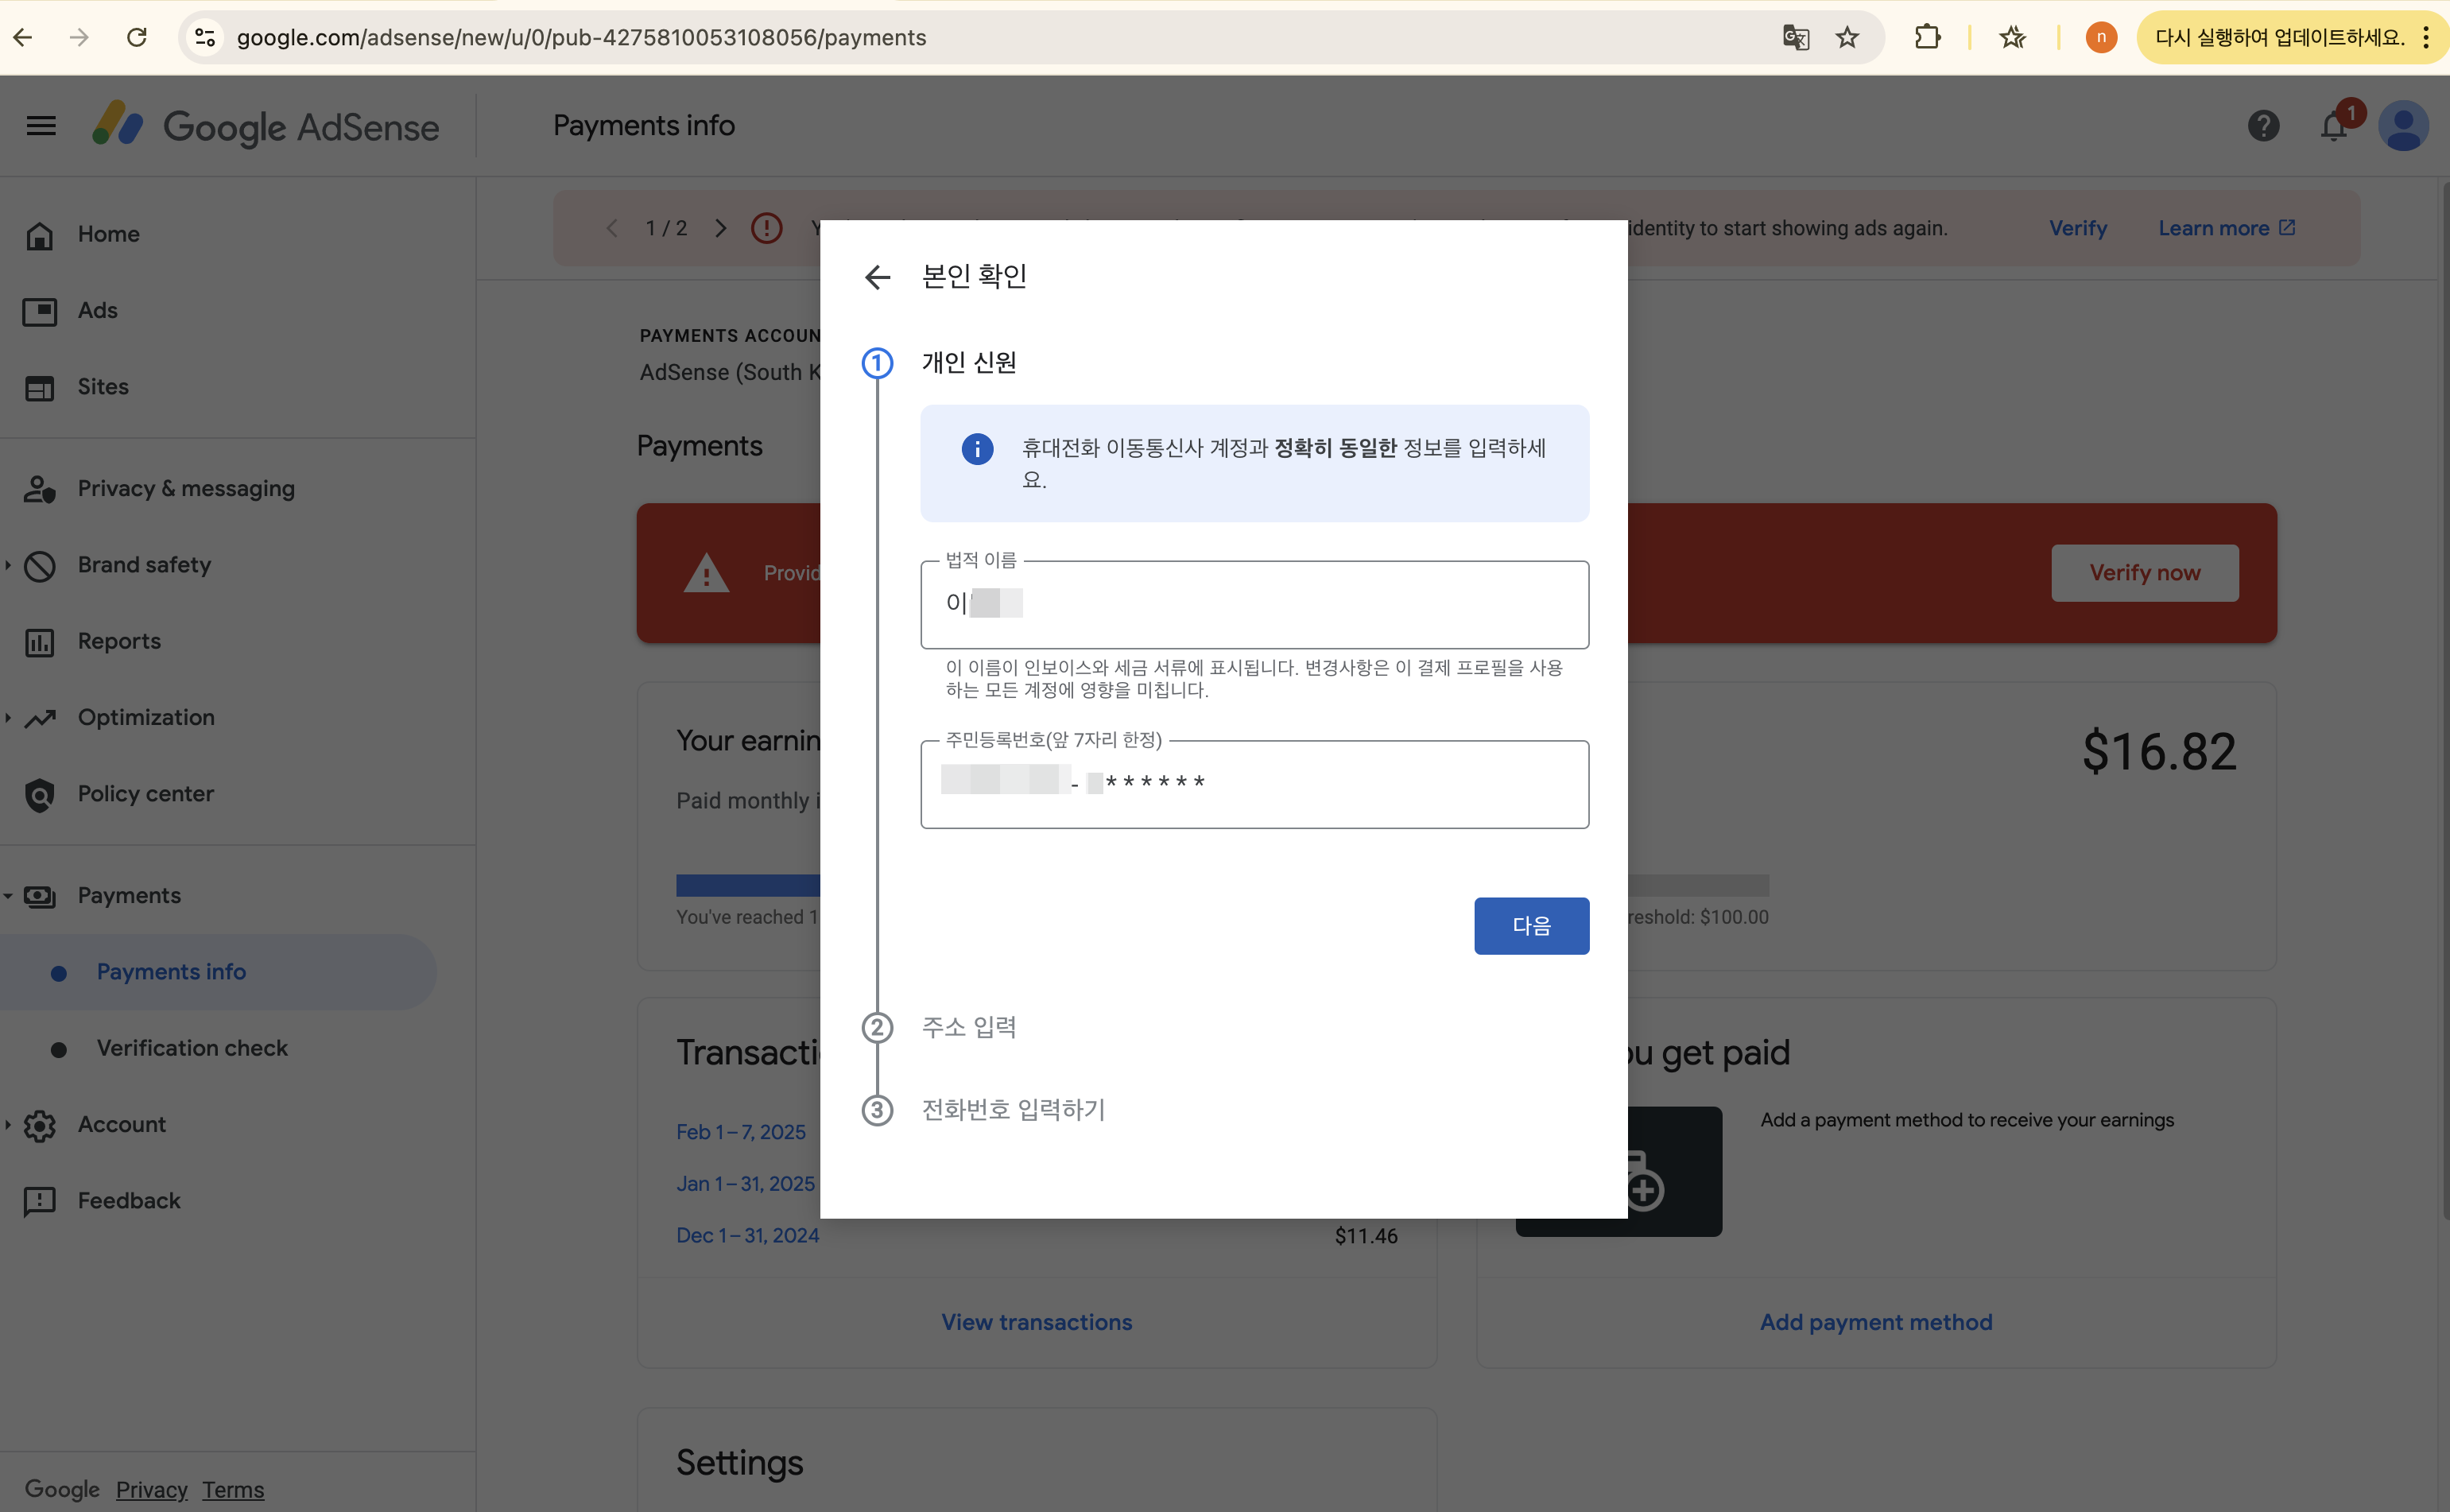Collapse the Payments sidebar section
This screenshot has height=1512, width=2450.
pyautogui.click(x=8, y=896)
